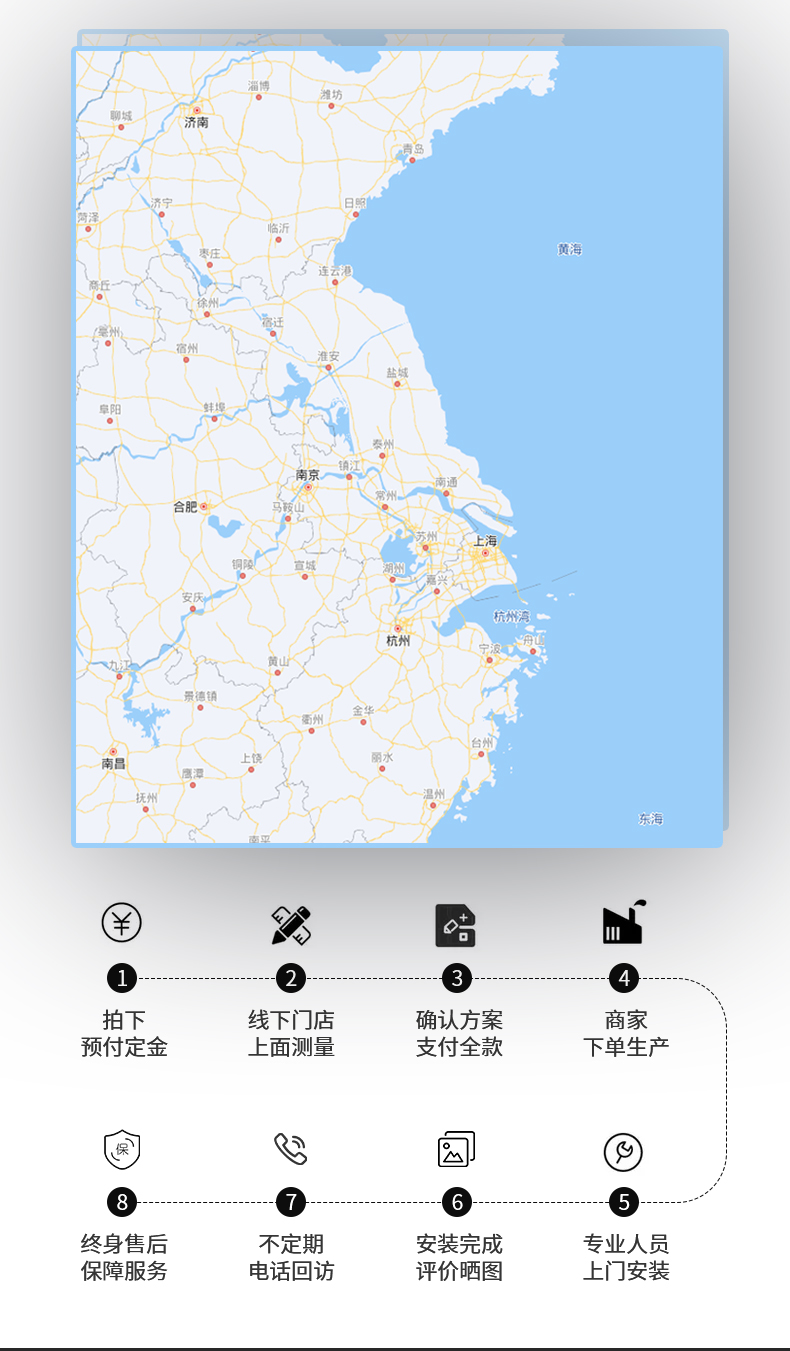The width and height of the screenshot is (790, 1351).
Task: Click the shield warranty icon
Action: [x=122, y=1149]
